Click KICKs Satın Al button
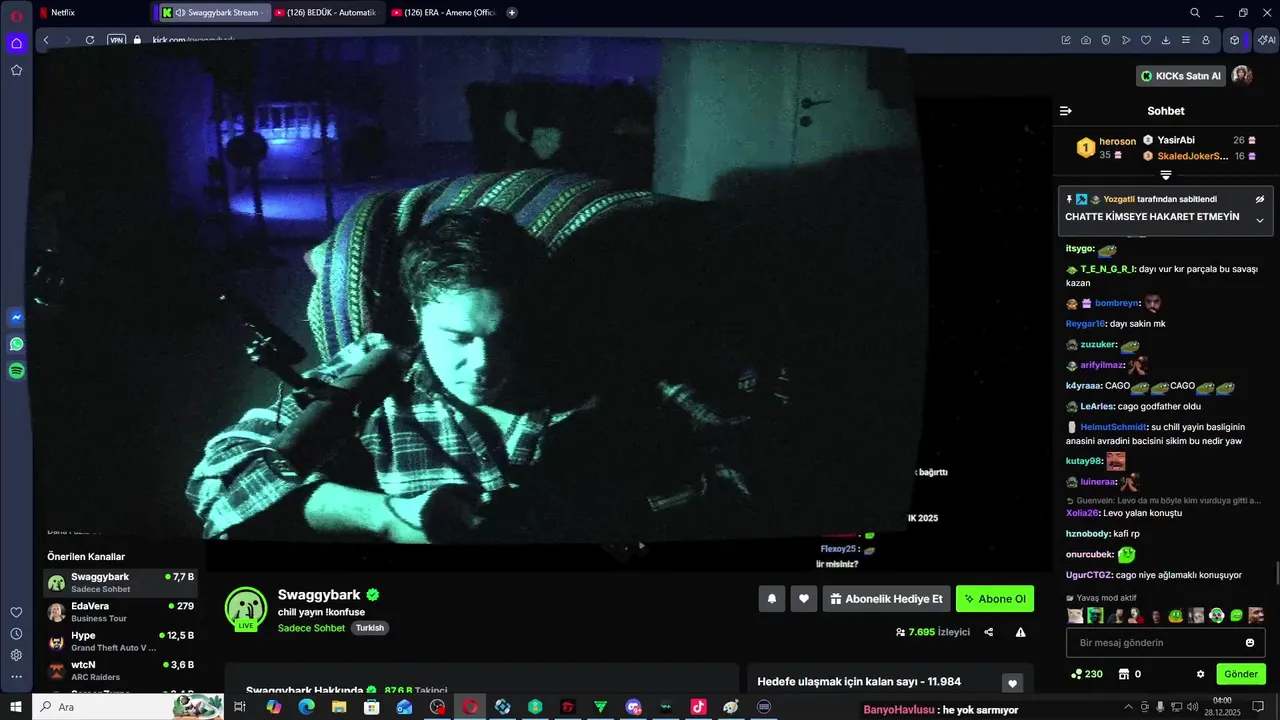 click(x=1181, y=76)
